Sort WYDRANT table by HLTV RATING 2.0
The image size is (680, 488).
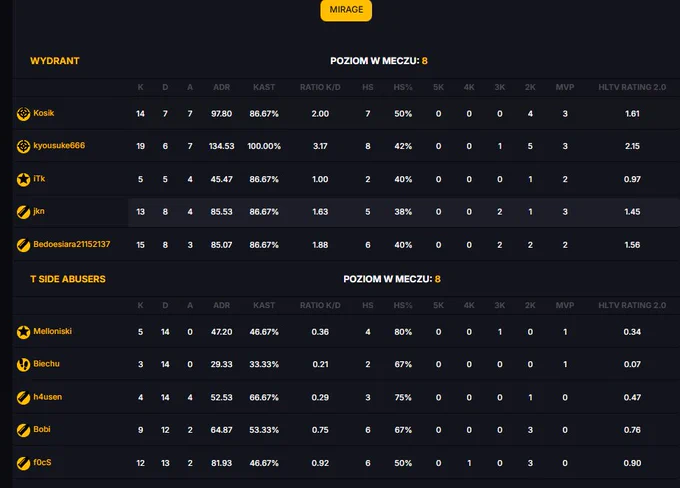(x=632, y=87)
